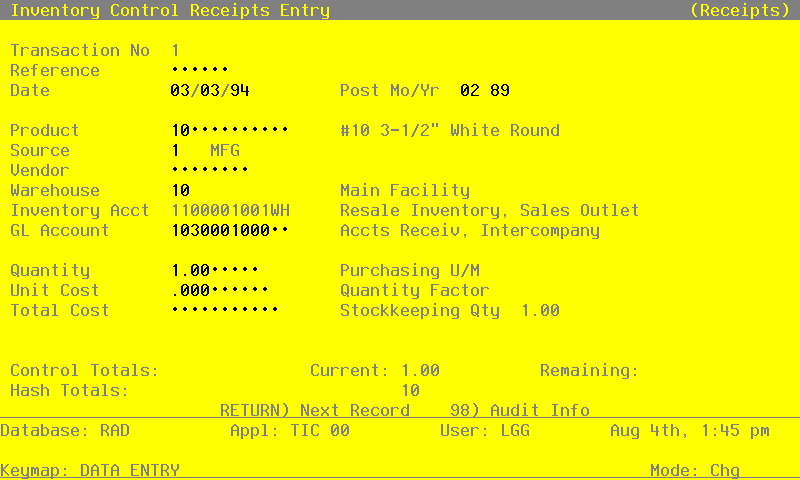Select the Date field 03/03/94
The height and width of the screenshot is (480, 800).
tap(210, 90)
